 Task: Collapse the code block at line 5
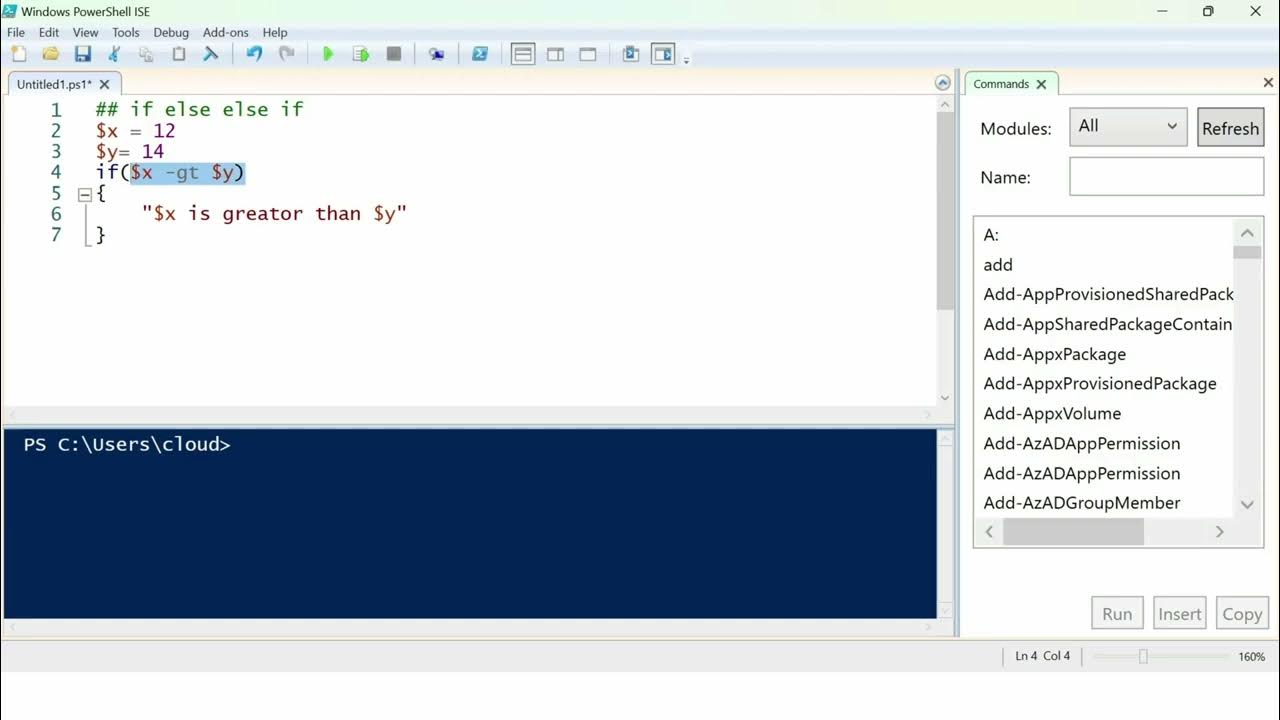tap(85, 194)
